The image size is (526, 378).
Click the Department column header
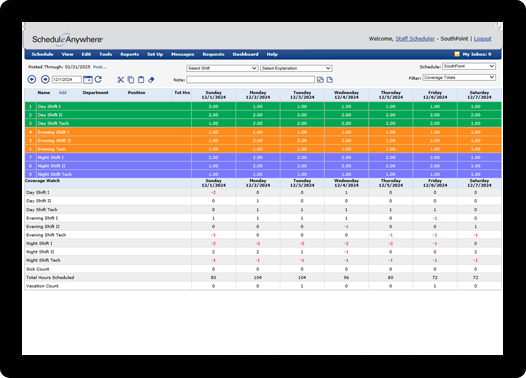[x=96, y=93]
